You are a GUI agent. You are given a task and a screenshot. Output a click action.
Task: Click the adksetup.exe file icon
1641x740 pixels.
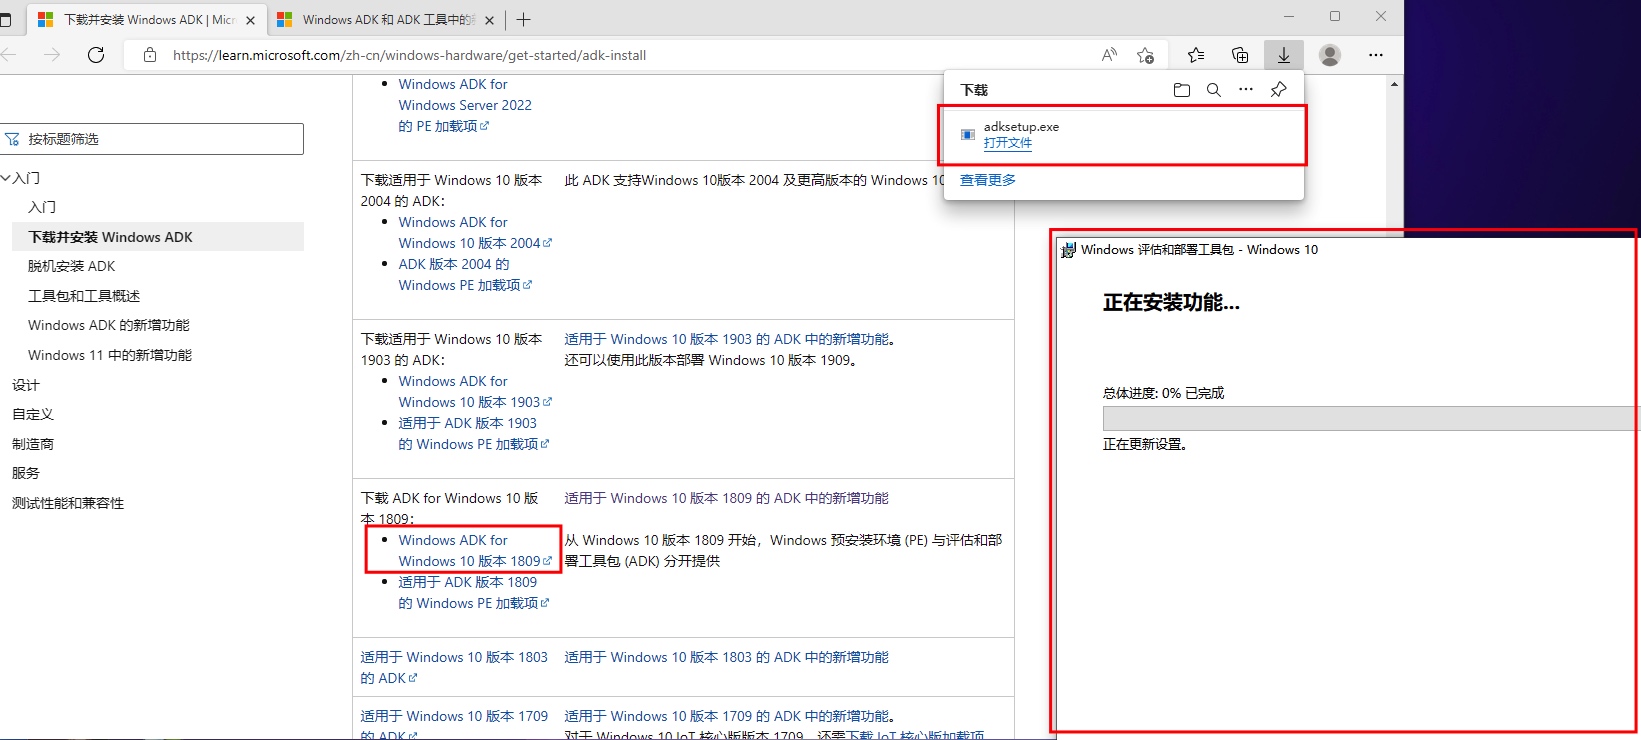[968, 134]
